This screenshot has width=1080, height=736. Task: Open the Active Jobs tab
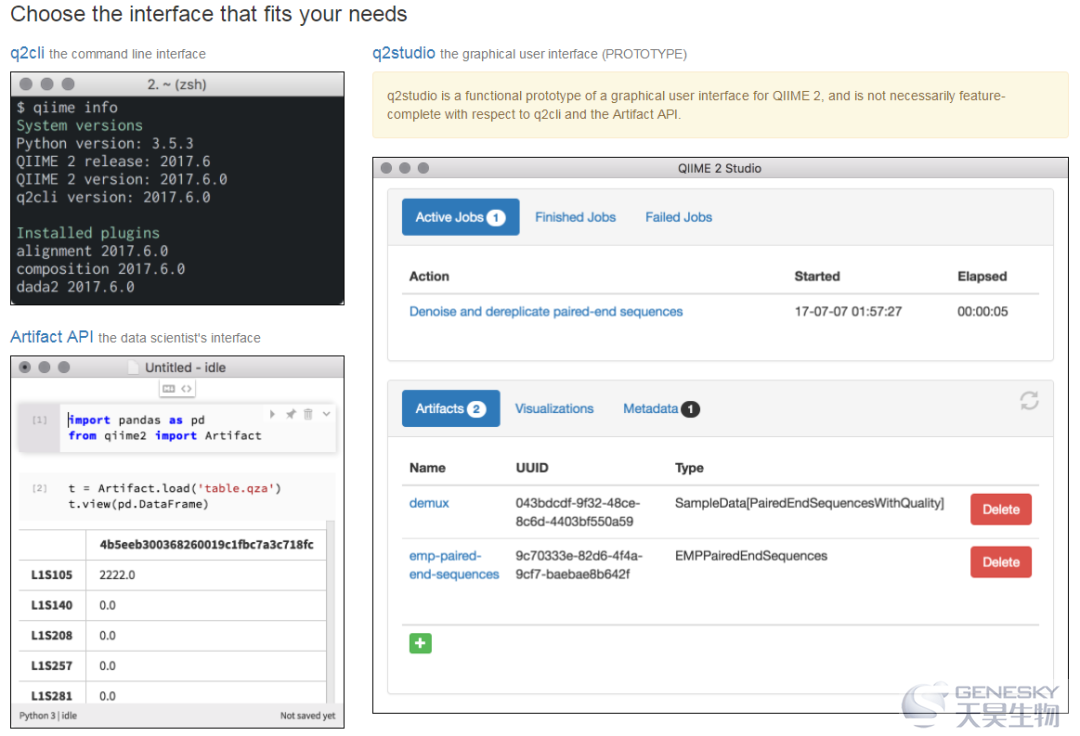click(x=460, y=217)
